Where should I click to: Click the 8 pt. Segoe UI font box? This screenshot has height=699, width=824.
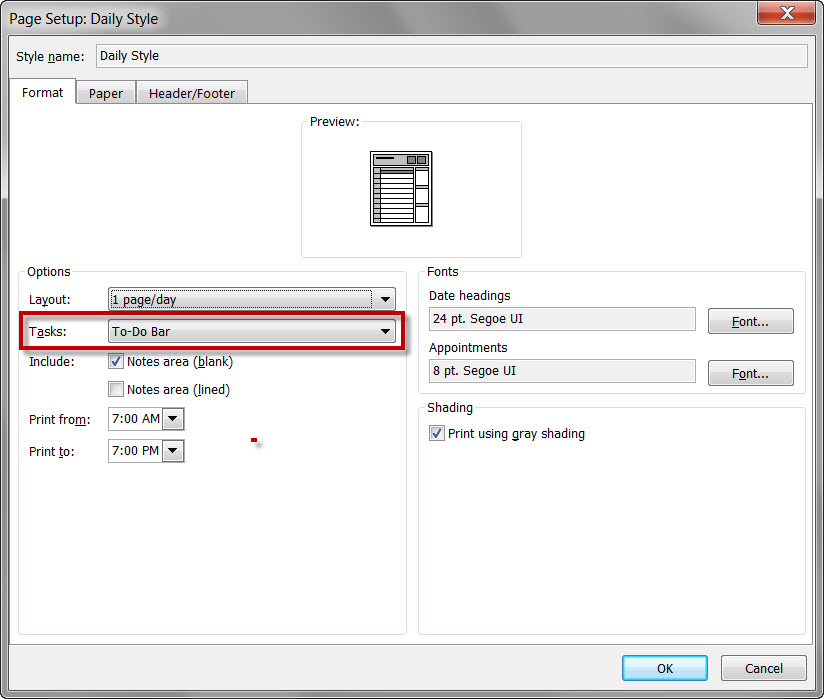pos(562,371)
